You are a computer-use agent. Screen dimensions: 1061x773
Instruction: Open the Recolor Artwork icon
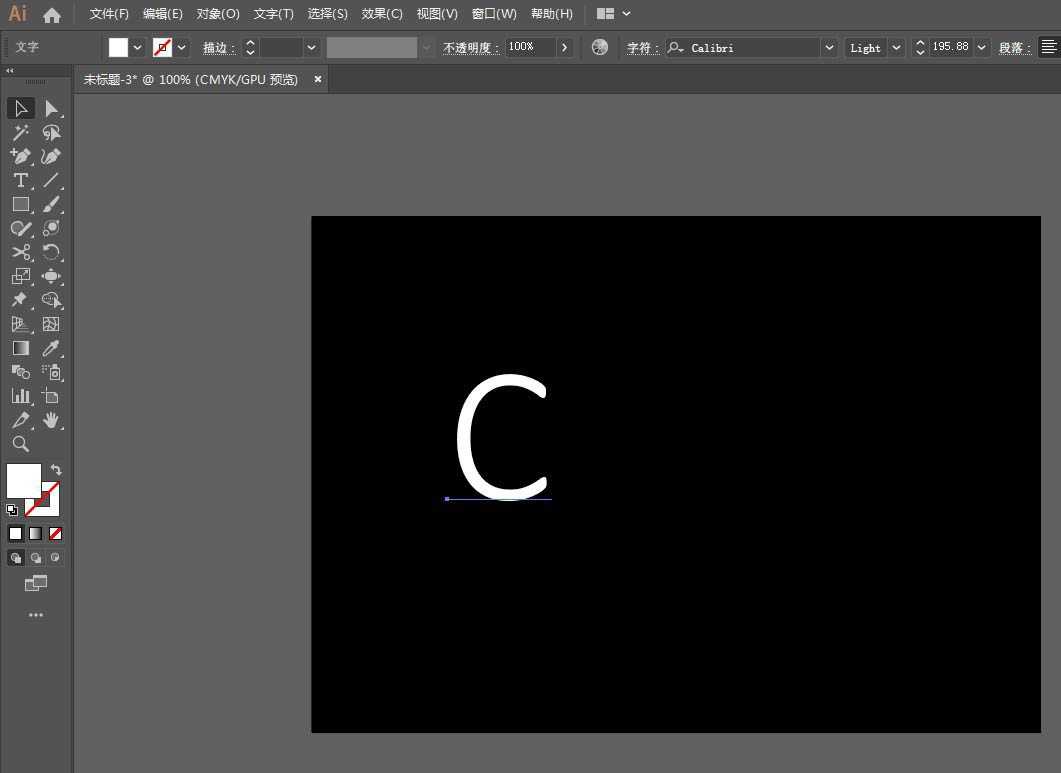[600, 47]
